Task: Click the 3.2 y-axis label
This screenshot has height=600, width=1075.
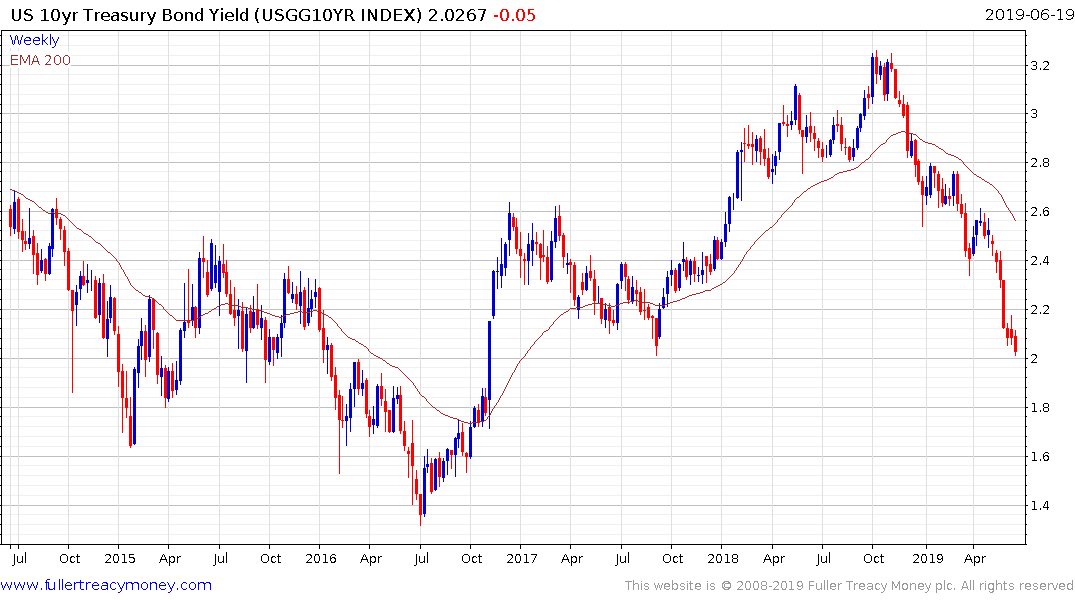Action: coord(1040,66)
